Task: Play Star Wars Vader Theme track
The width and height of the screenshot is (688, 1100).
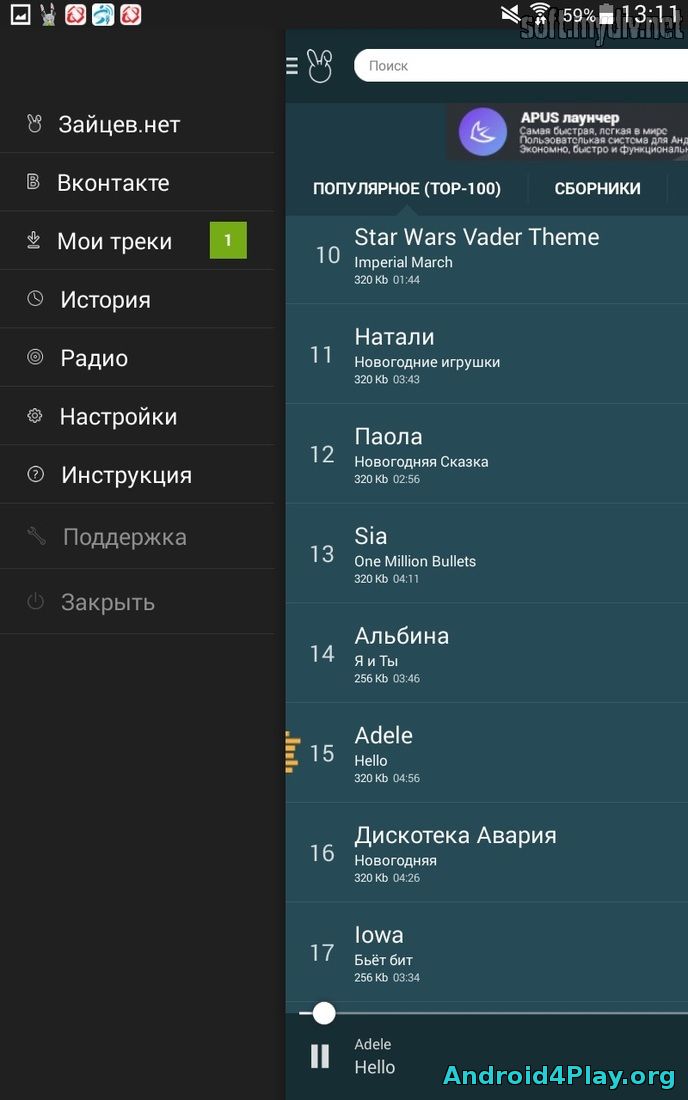Action: [487, 255]
